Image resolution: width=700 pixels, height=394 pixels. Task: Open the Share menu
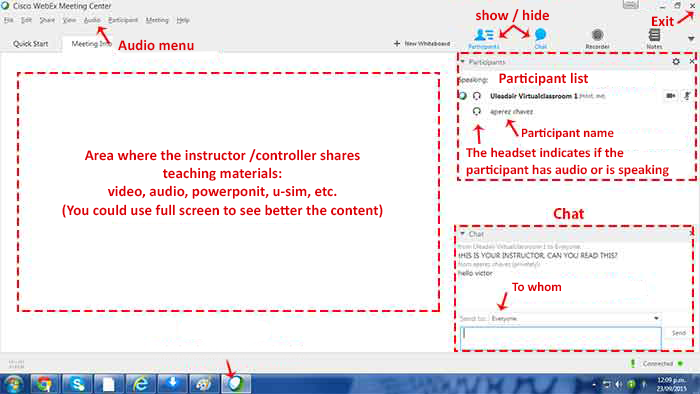[47, 20]
